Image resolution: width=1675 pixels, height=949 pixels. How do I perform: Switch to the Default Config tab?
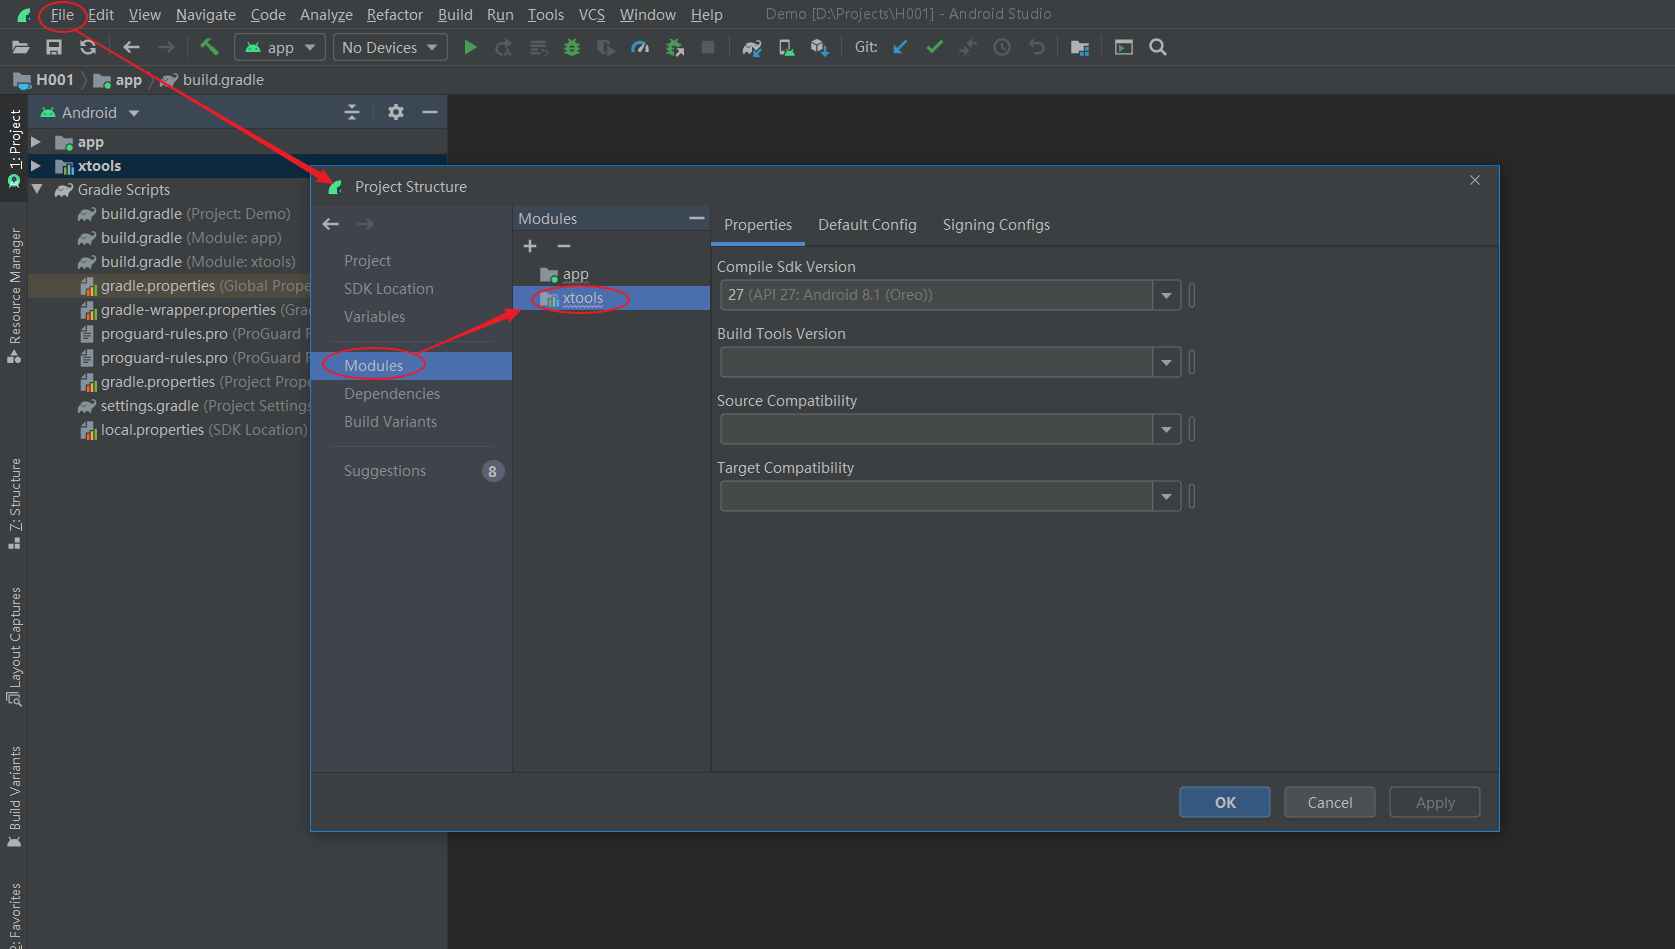867,225
